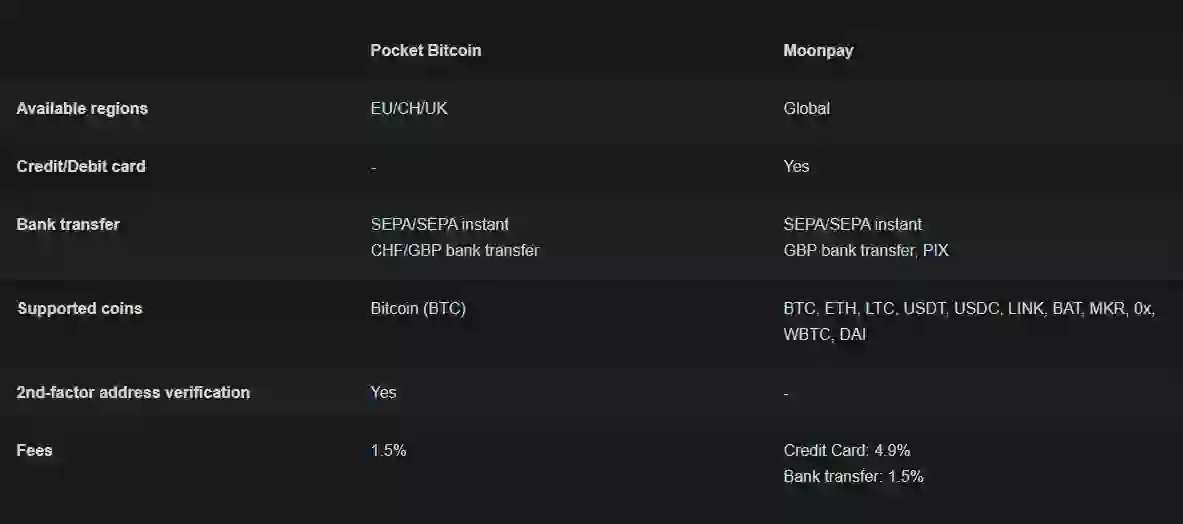Screen dimensions: 1183x524
Task: Click Pocket Bitcoin's 1.5% fee value
Action: [388, 450]
